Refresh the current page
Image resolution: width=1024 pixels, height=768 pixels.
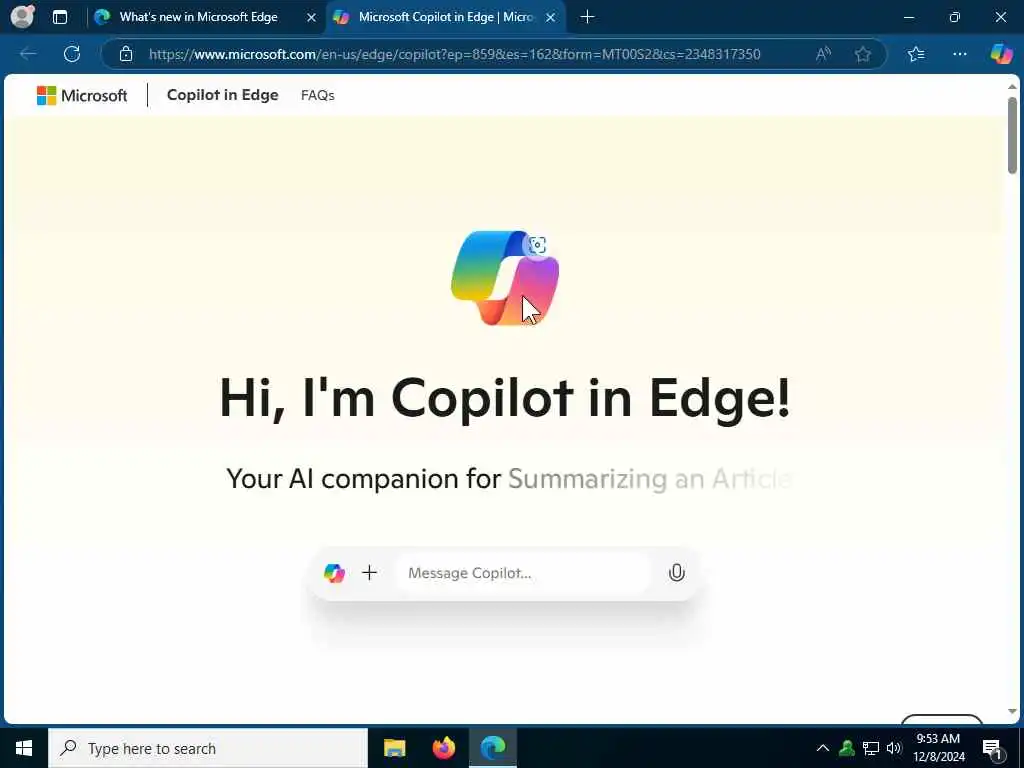tap(72, 54)
